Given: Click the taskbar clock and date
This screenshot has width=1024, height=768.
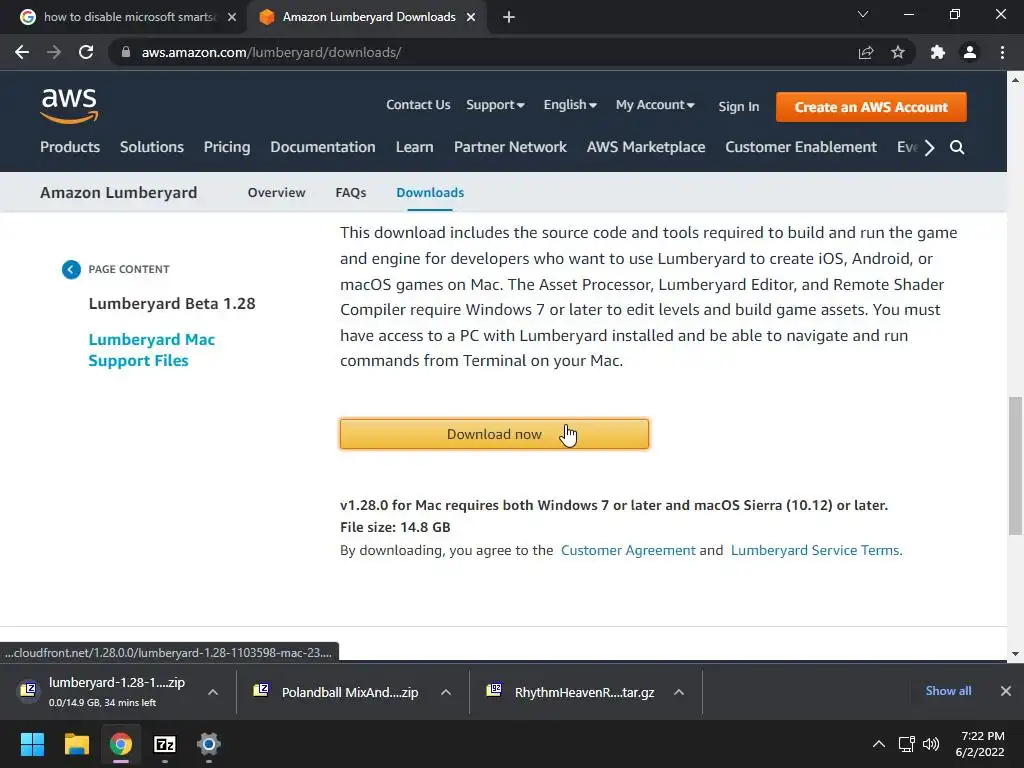Looking at the screenshot, I should 980,744.
